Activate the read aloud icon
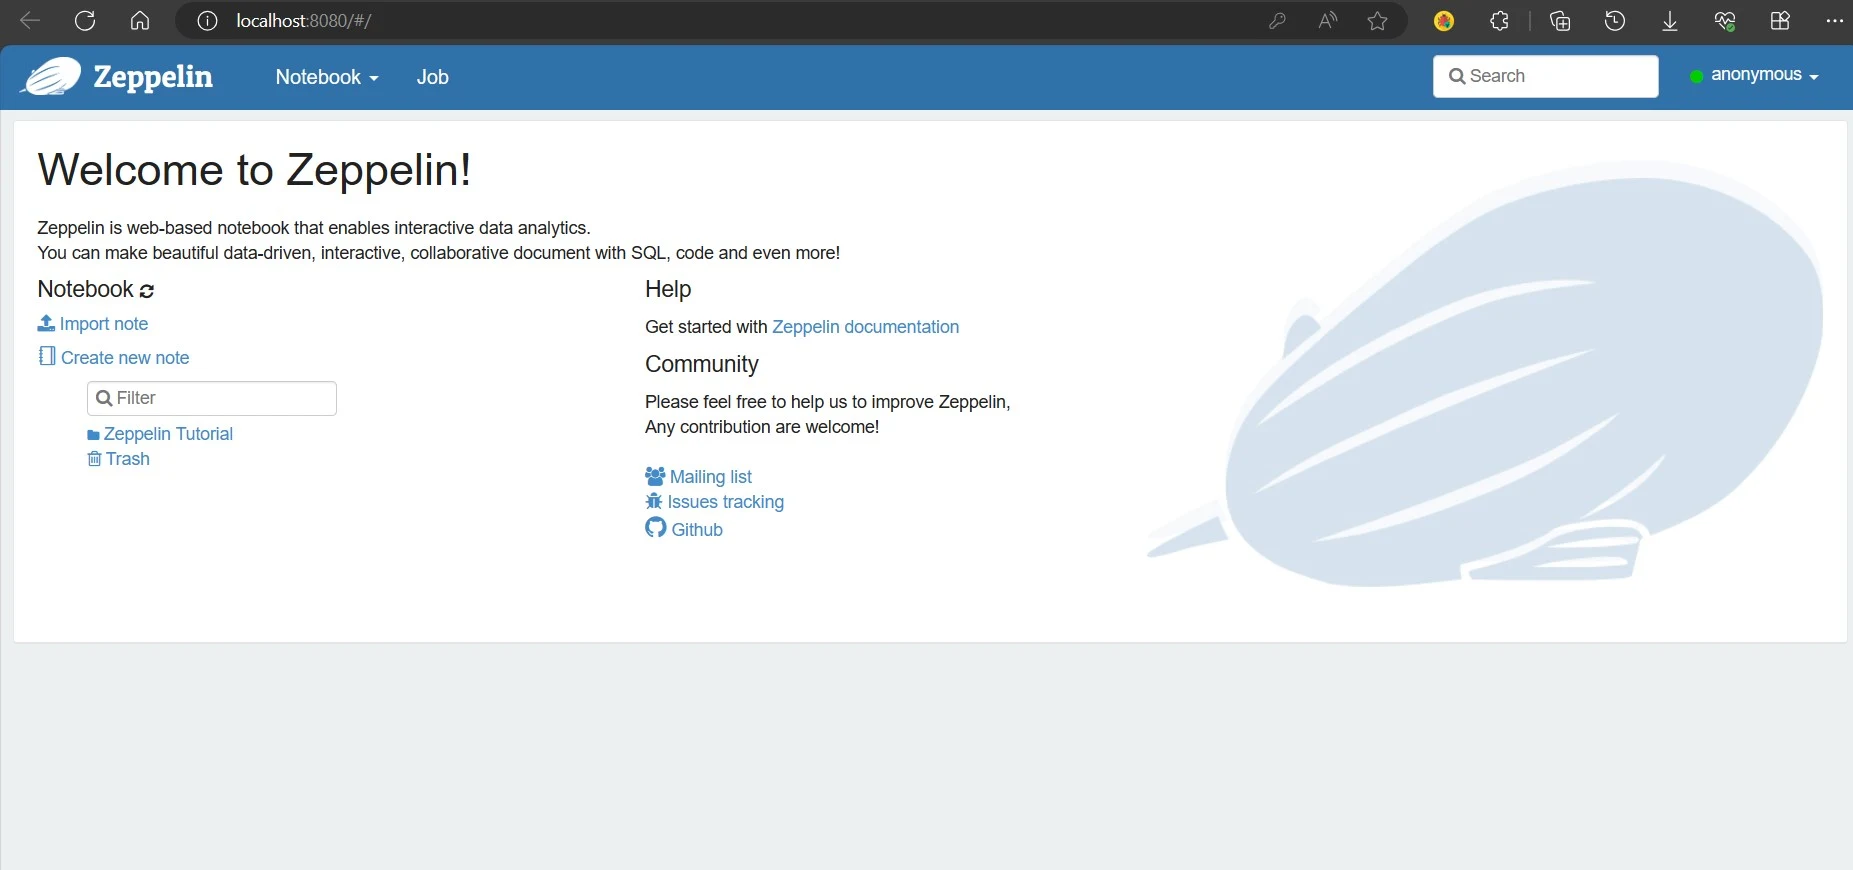The width and height of the screenshot is (1853, 870). point(1327,21)
